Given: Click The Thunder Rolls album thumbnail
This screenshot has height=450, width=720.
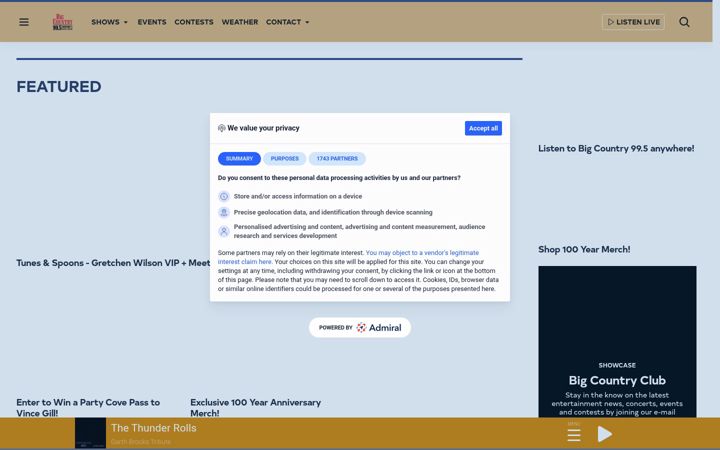Looking at the screenshot, I should (90, 433).
